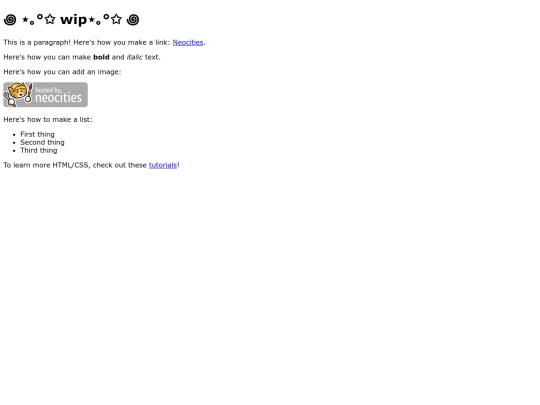The height and width of the screenshot is (405, 540).
Task: Click the italic word in second paragraph
Action: coord(135,57)
